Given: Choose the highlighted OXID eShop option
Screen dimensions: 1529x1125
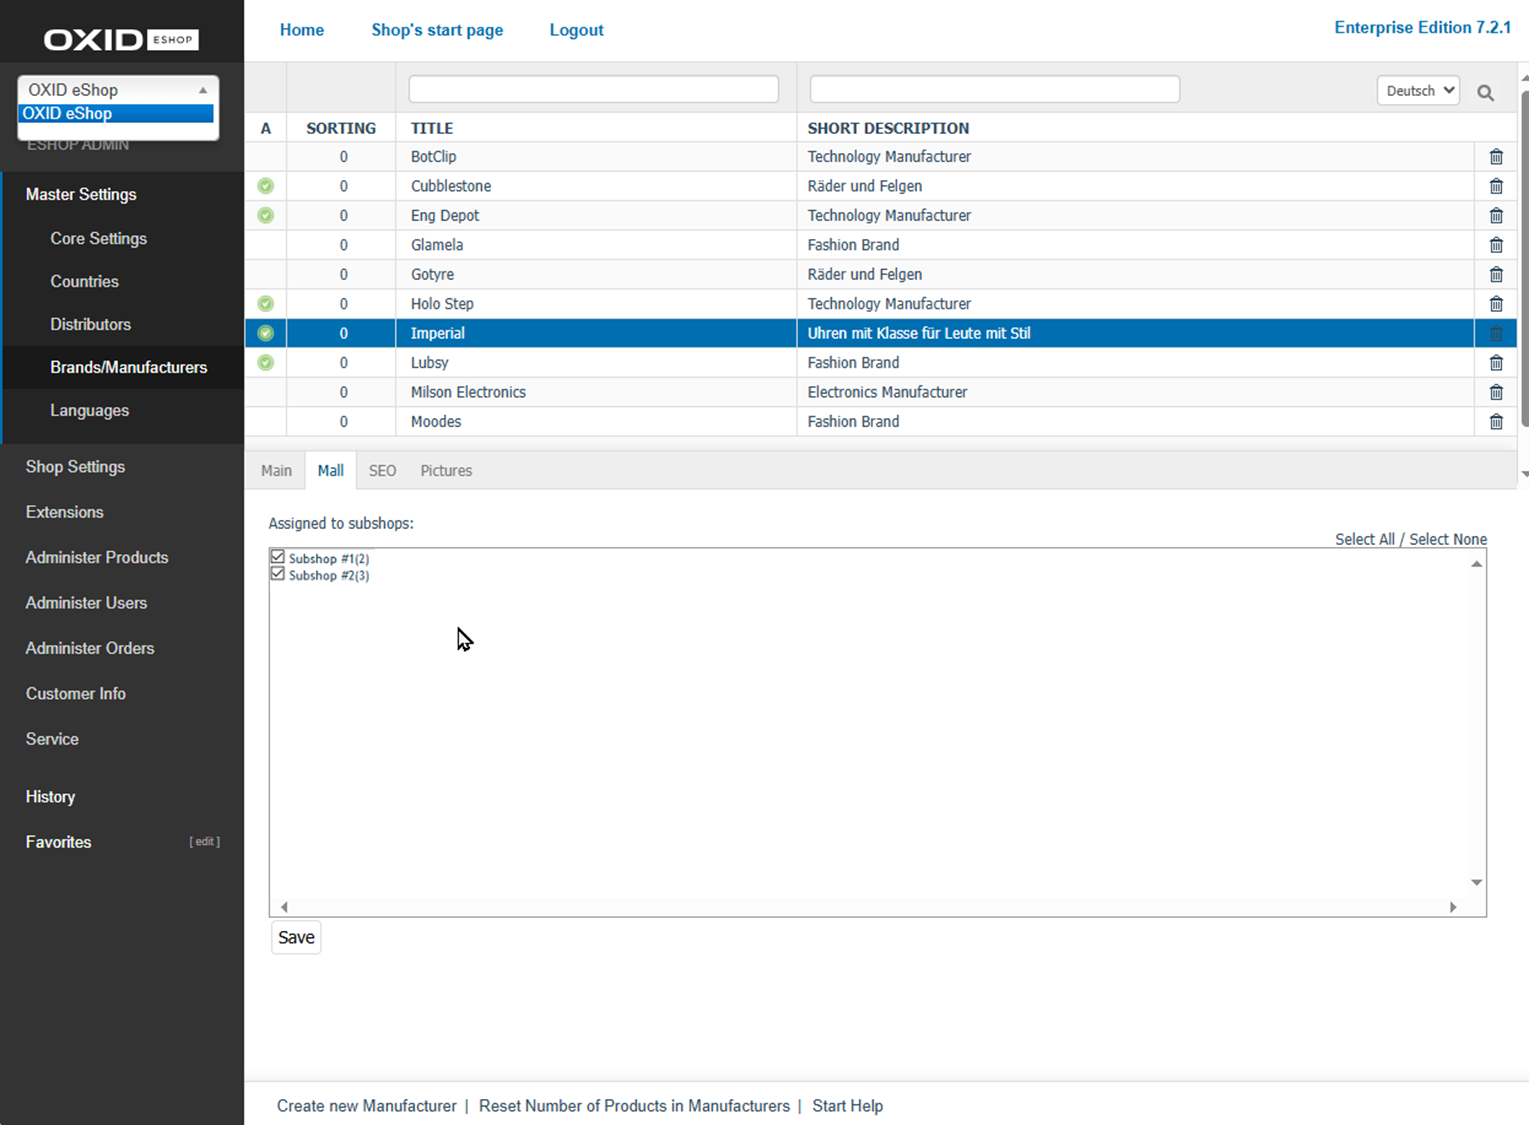Looking at the screenshot, I should tap(116, 114).
